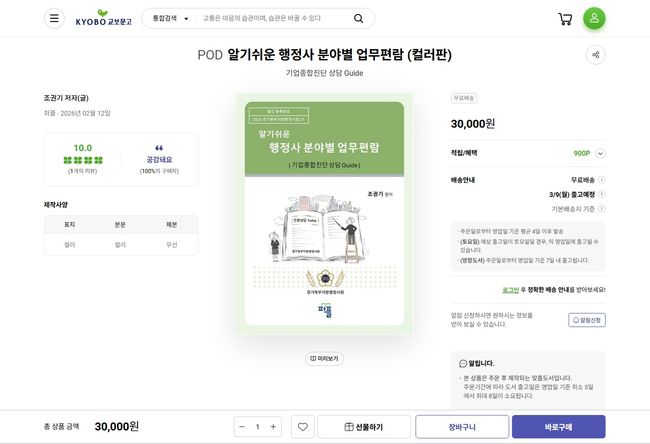Click the 바로구매 buy now button
This screenshot has width=650, height=444.
[x=558, y=427]
